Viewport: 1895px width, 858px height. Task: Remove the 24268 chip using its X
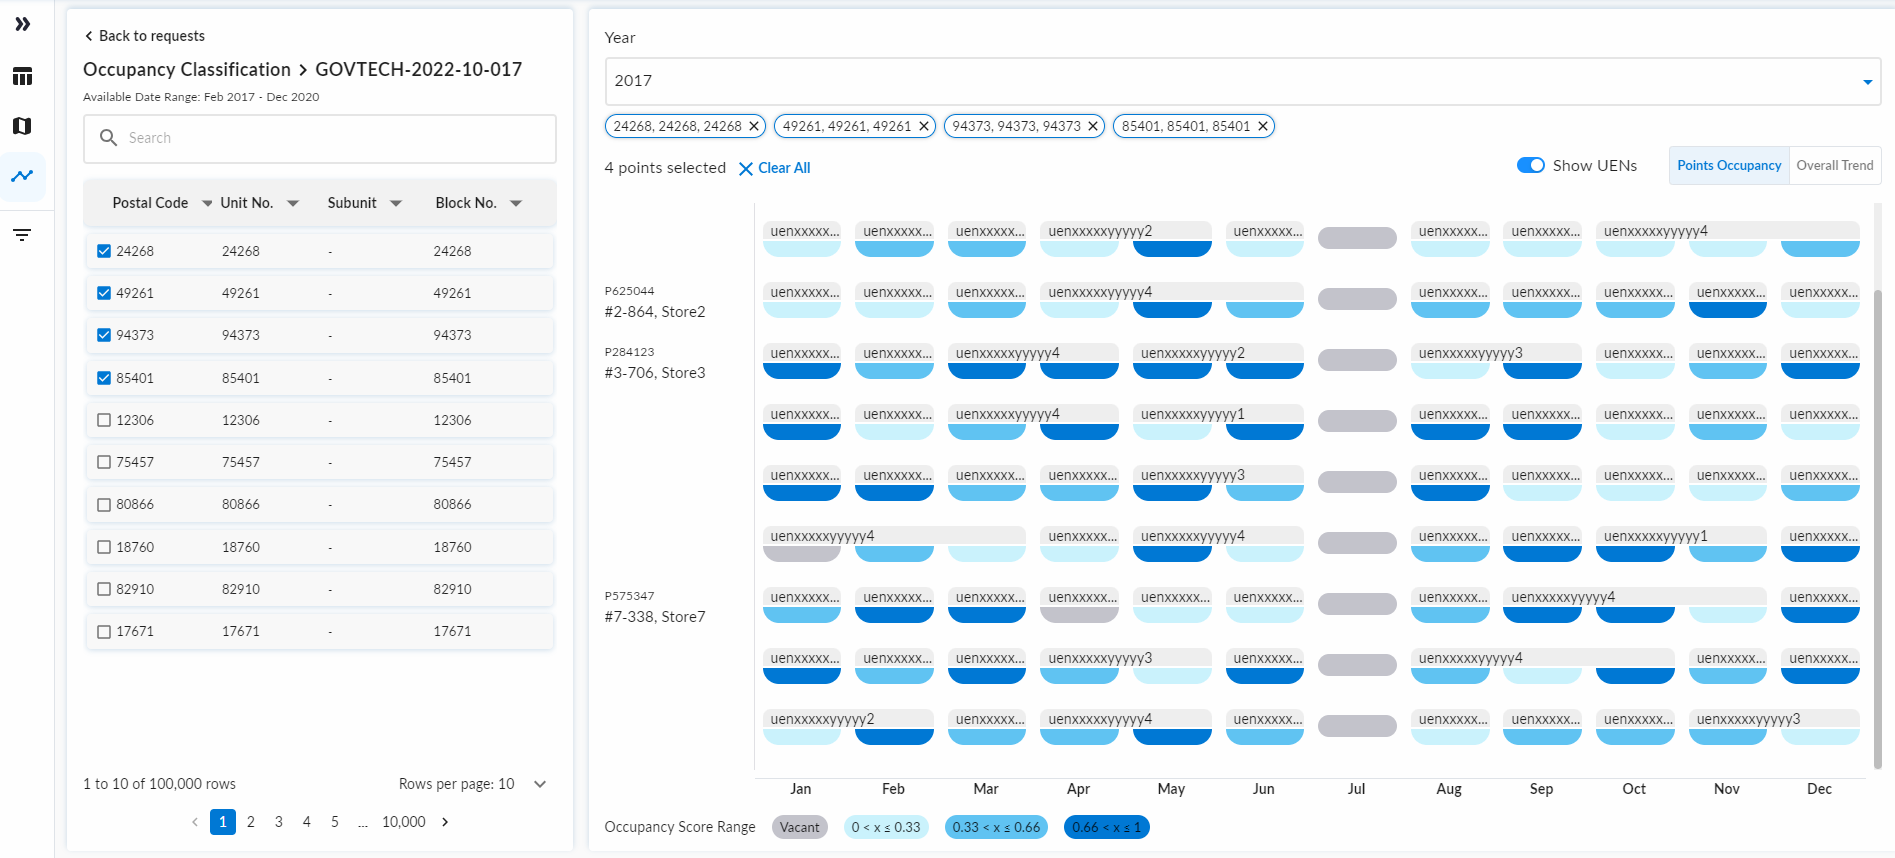click(x=754, y=126)
